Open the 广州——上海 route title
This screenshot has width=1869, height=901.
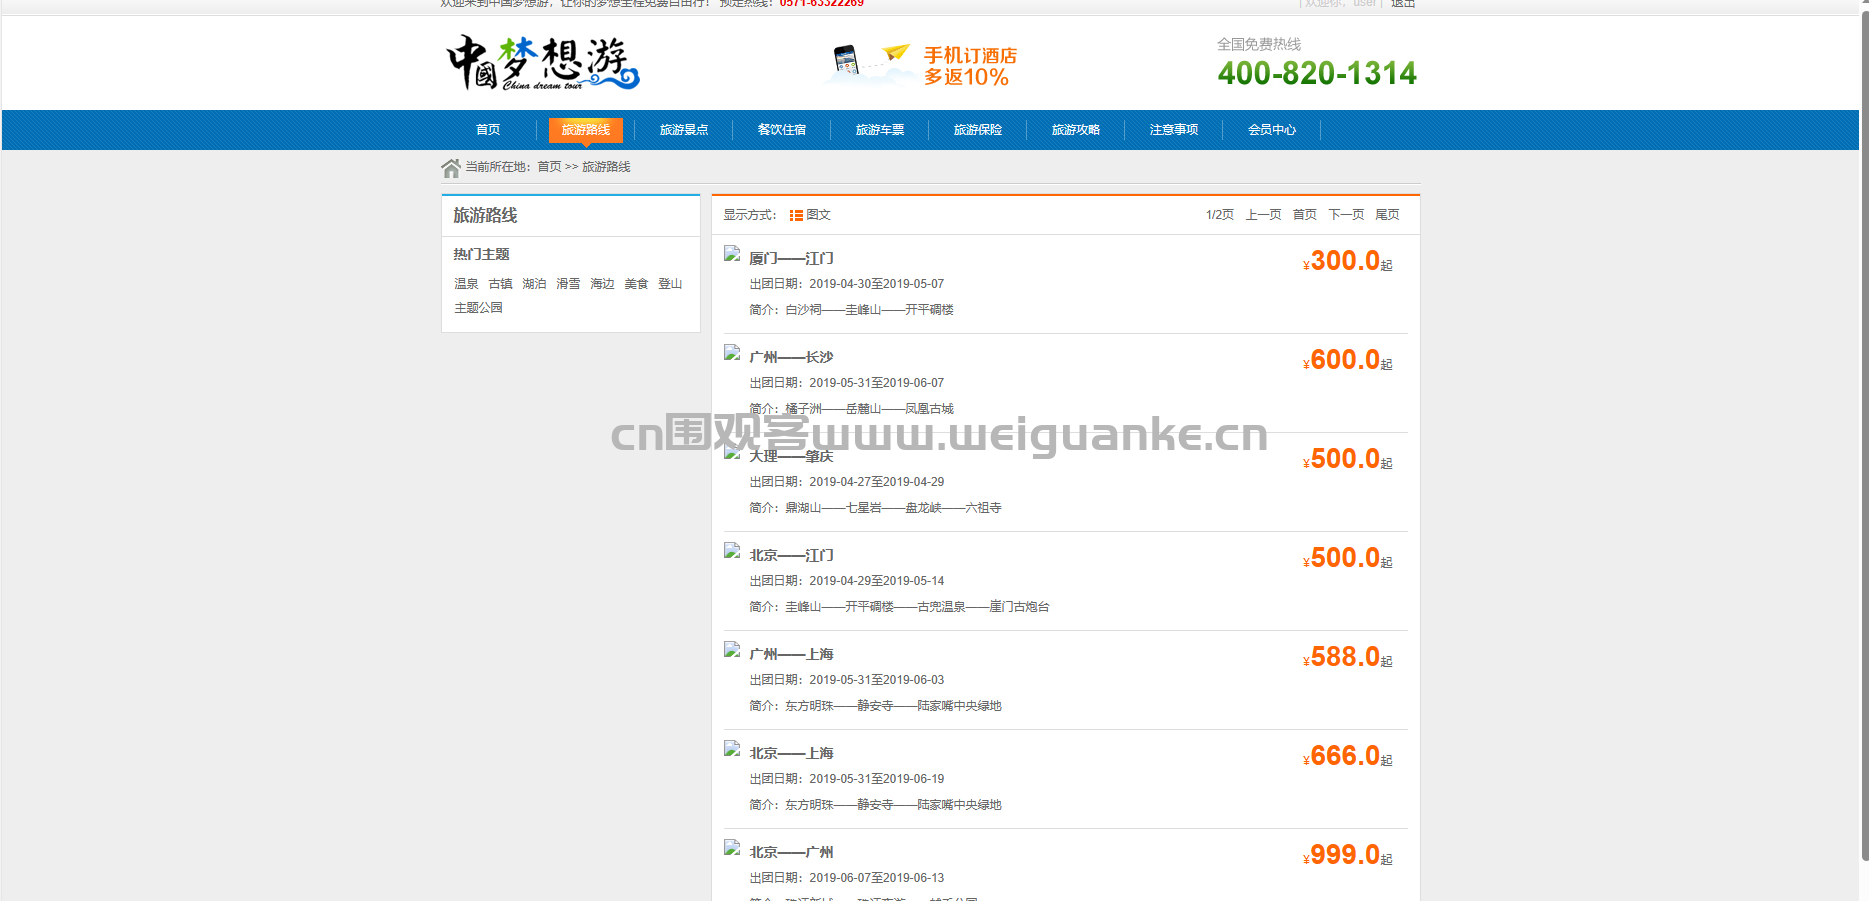791,654
